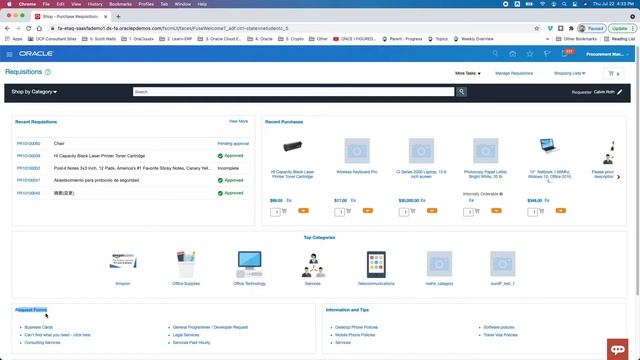
Task: Open the watchlist flag icon
Action: (x=547, y=53)
